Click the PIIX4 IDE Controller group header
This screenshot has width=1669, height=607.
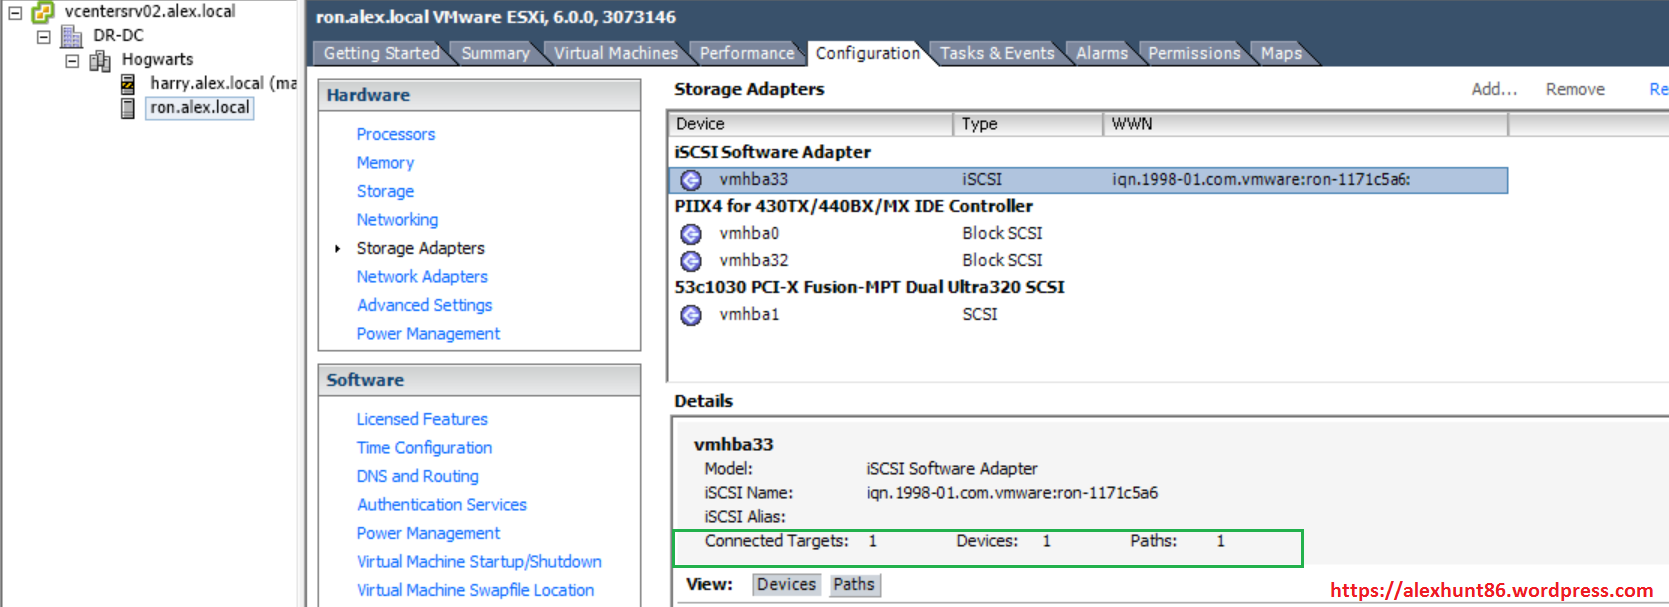tap(853, 206)
